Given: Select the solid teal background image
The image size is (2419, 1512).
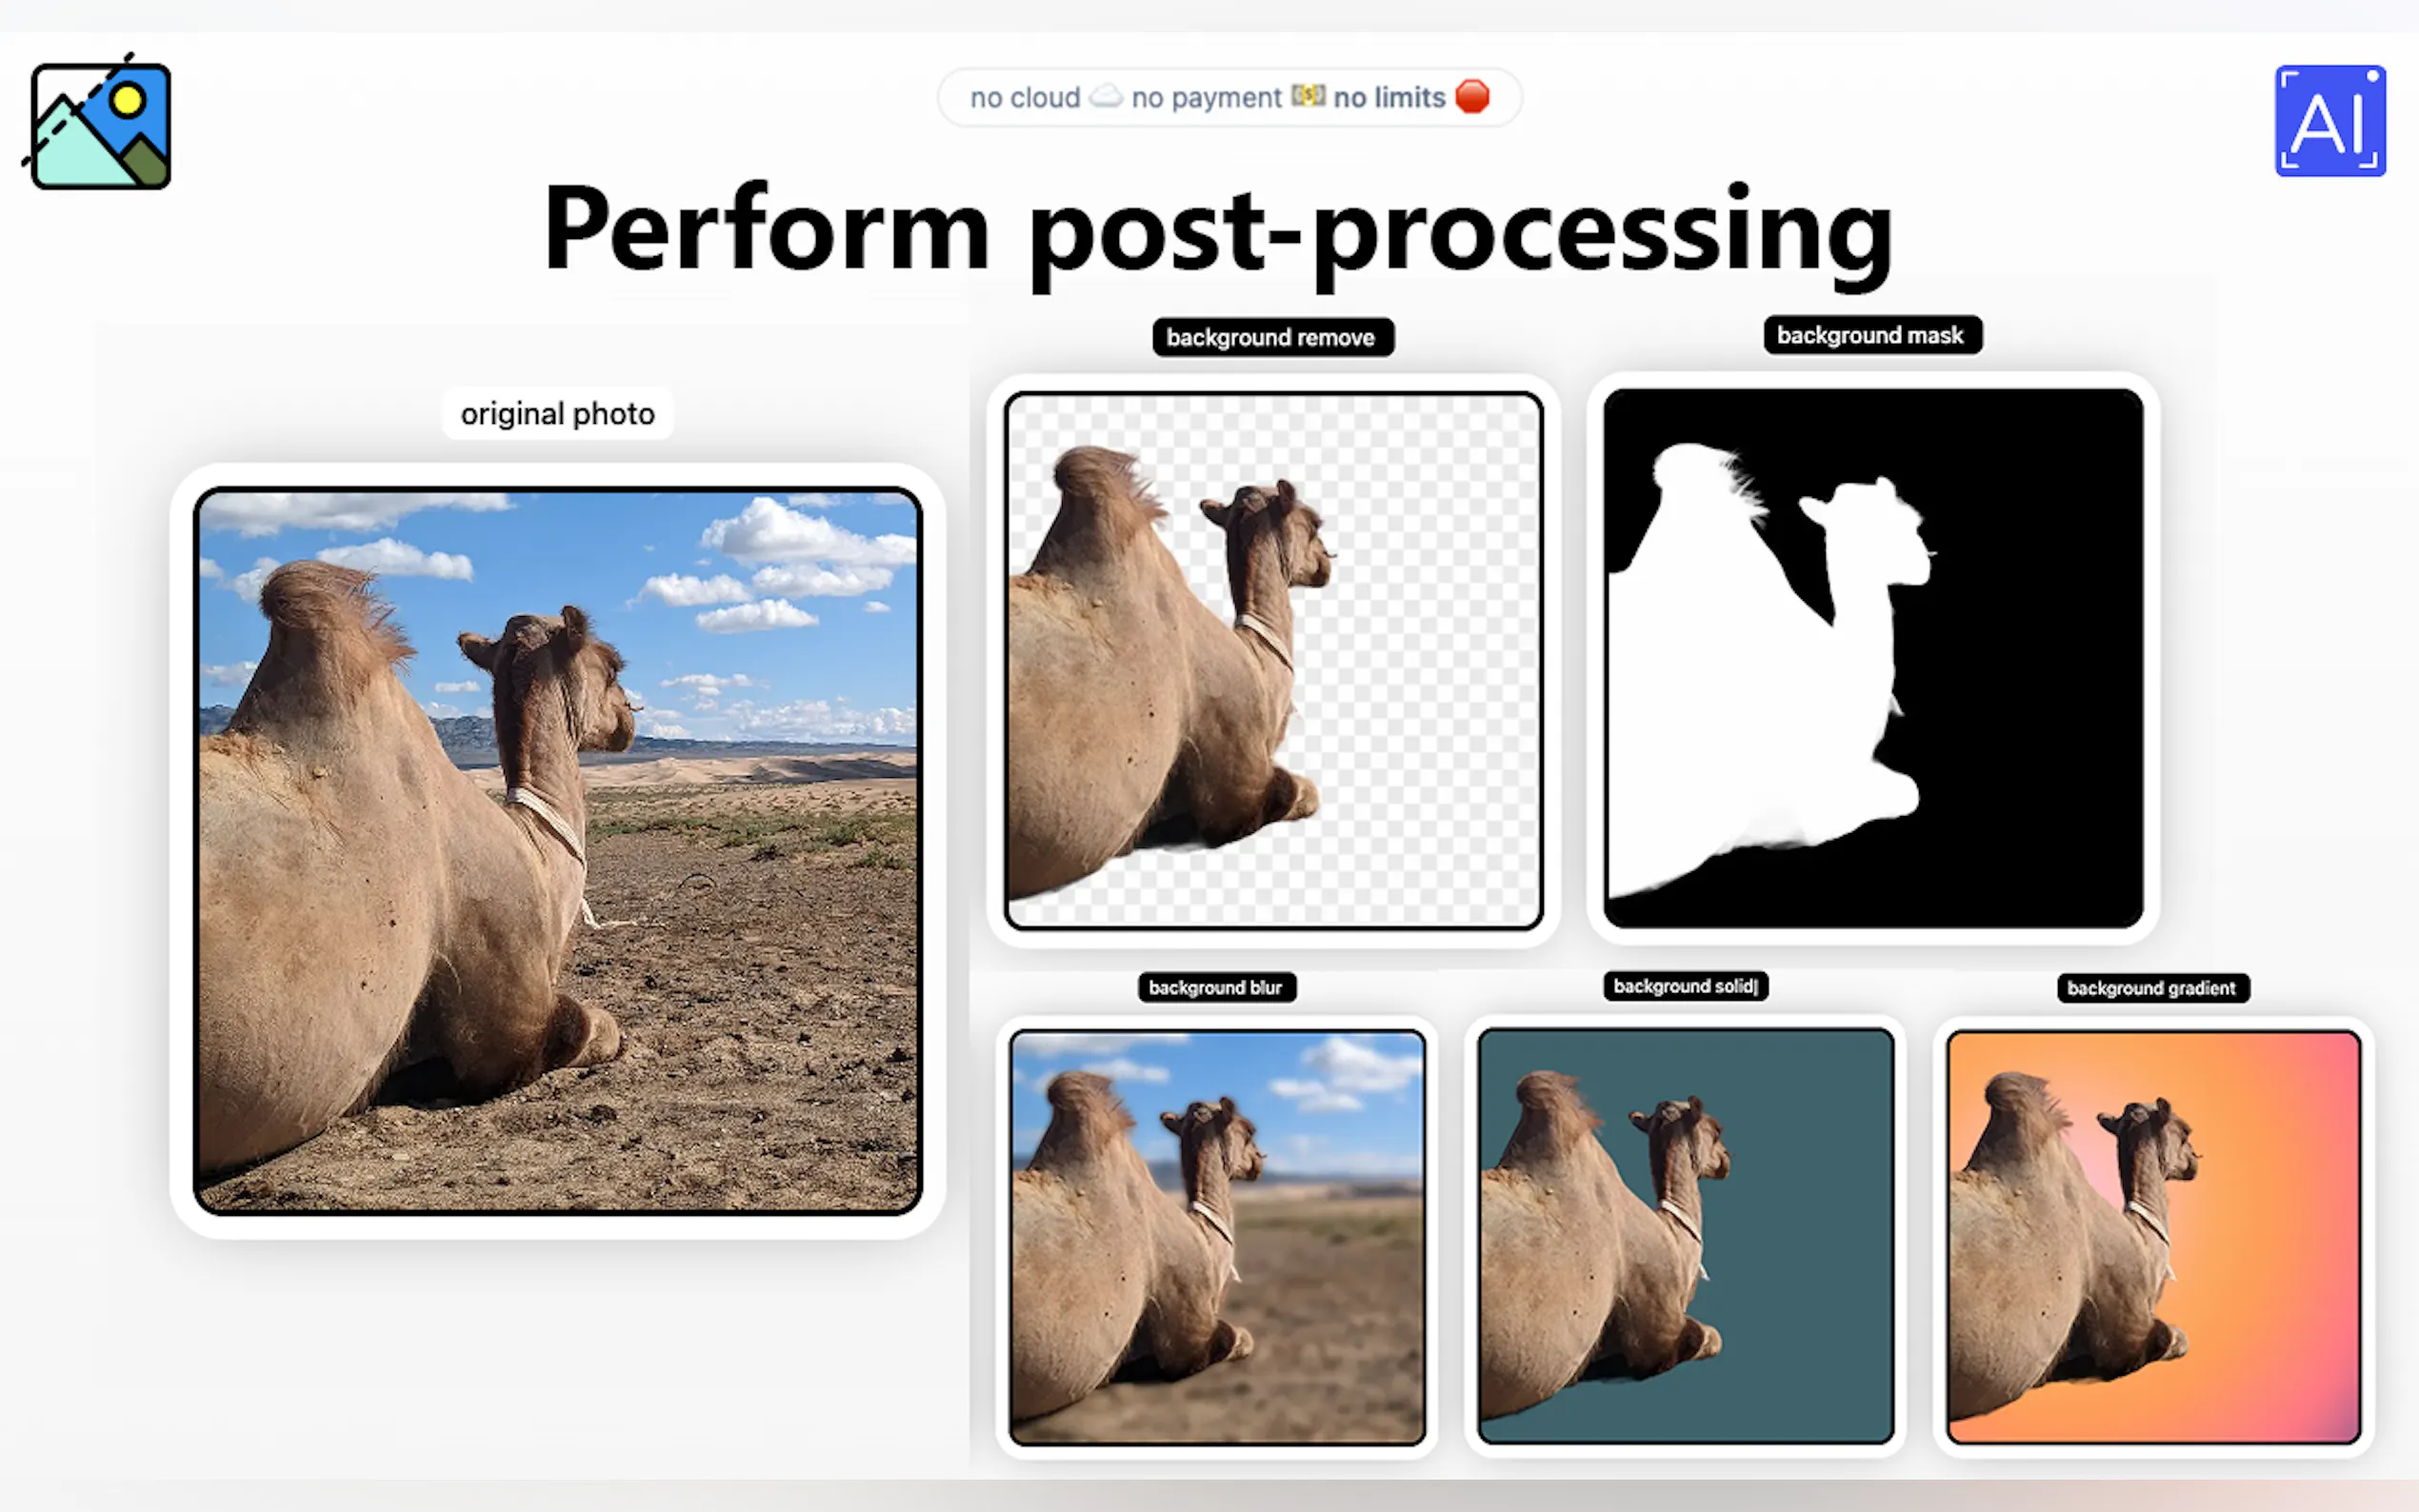Looking at the screenshot, I should click(1685, 1237).
